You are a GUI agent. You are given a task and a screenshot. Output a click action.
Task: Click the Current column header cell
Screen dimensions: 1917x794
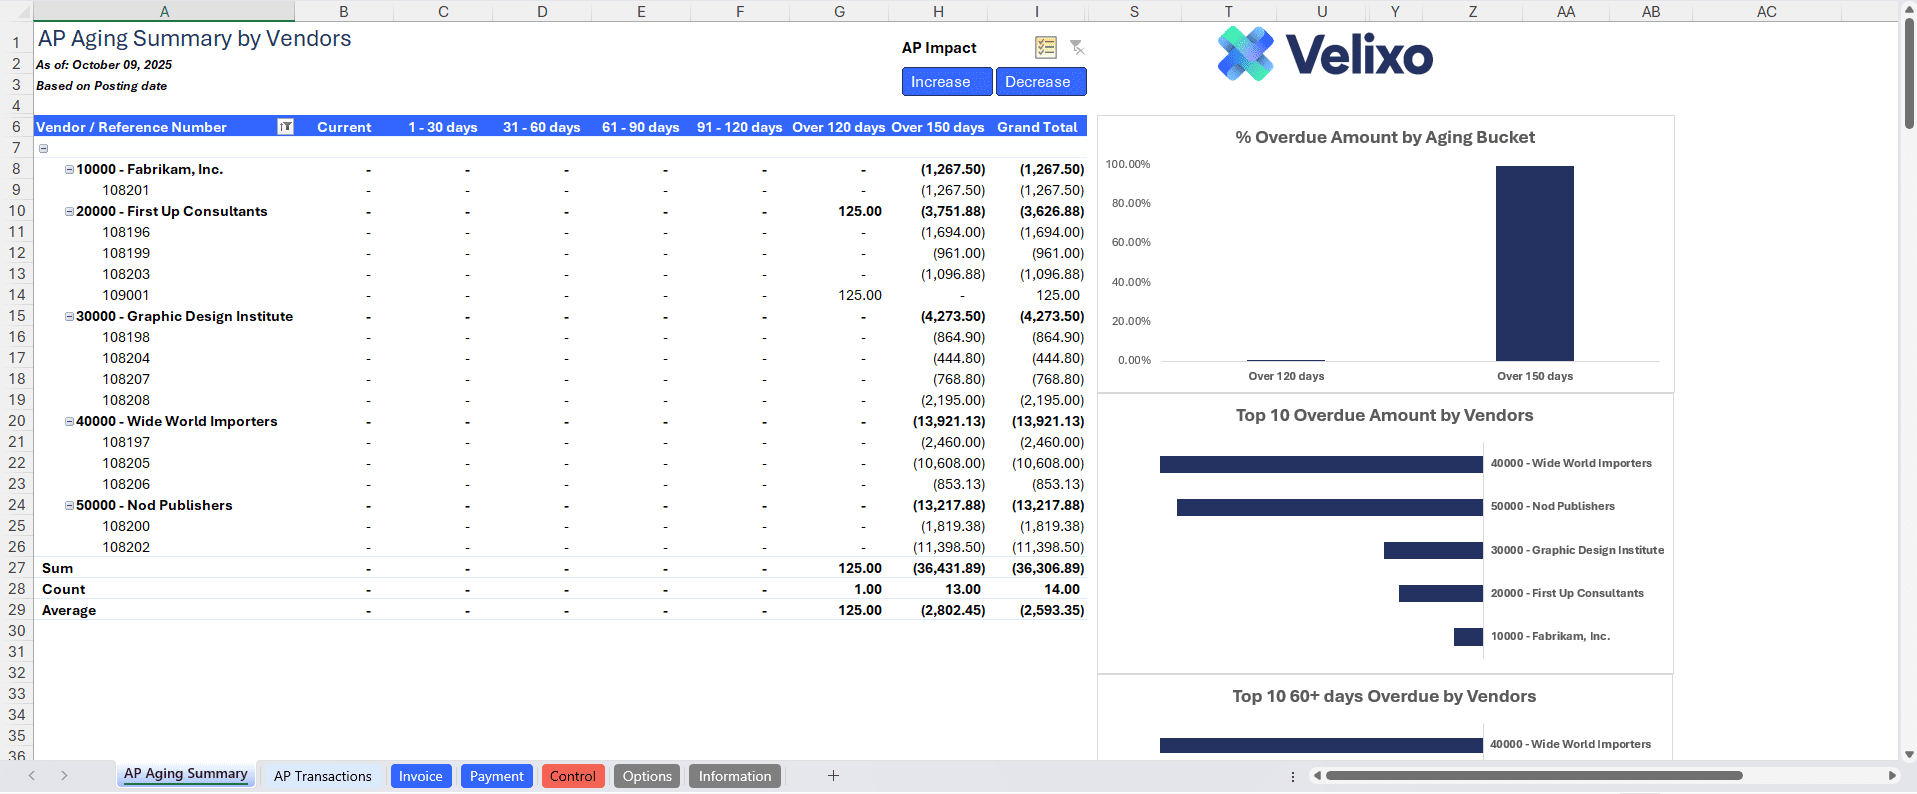[x=344, y=127]
